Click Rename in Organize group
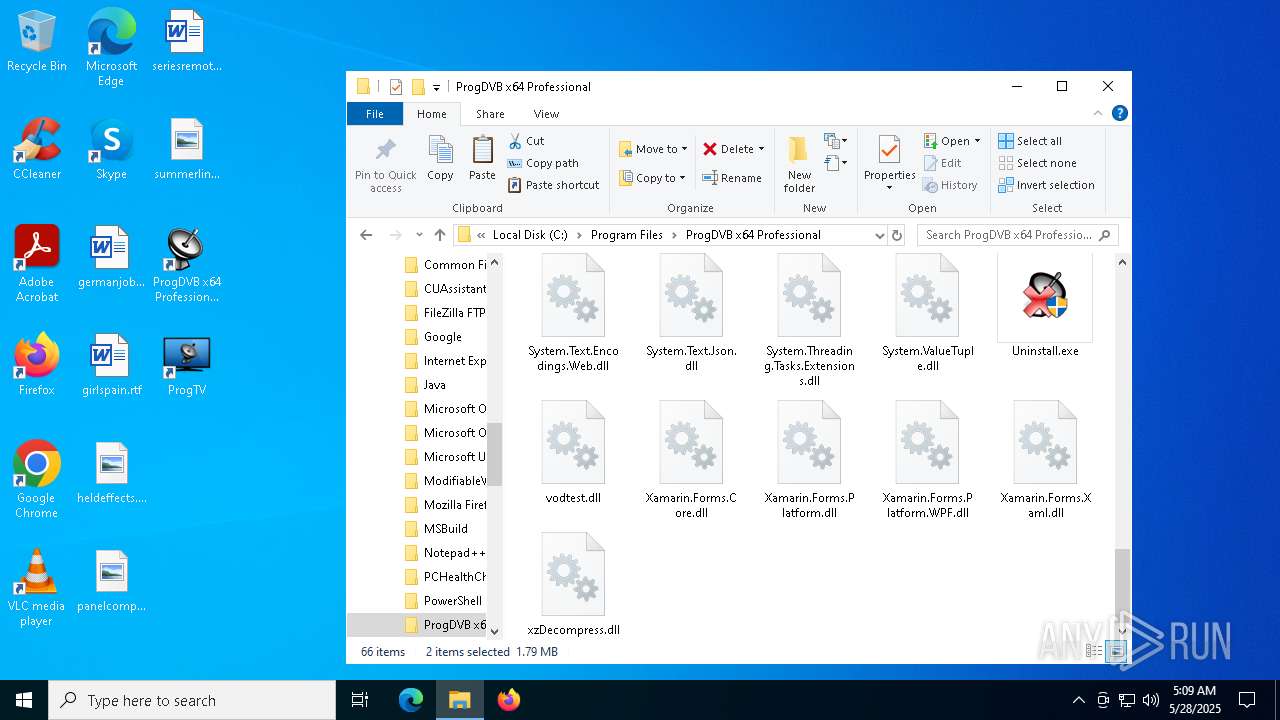This screenshot has height=720, width=1280. click(732, 178)
